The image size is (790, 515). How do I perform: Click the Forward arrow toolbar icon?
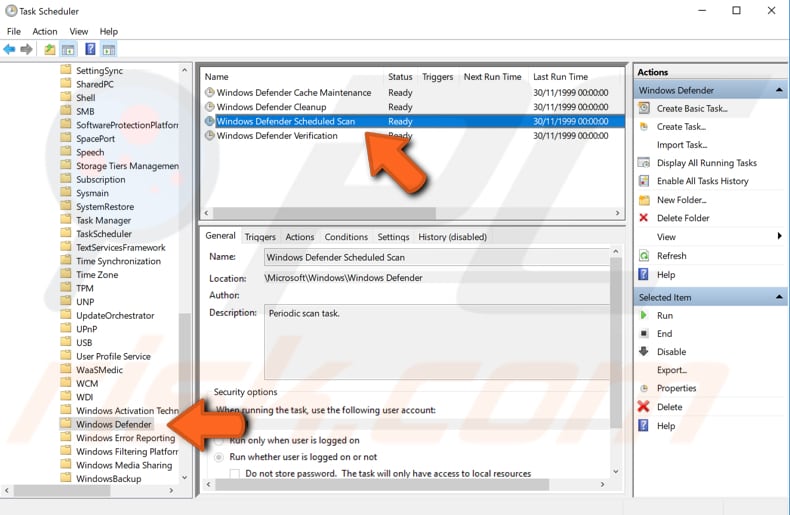click(26, 49)
